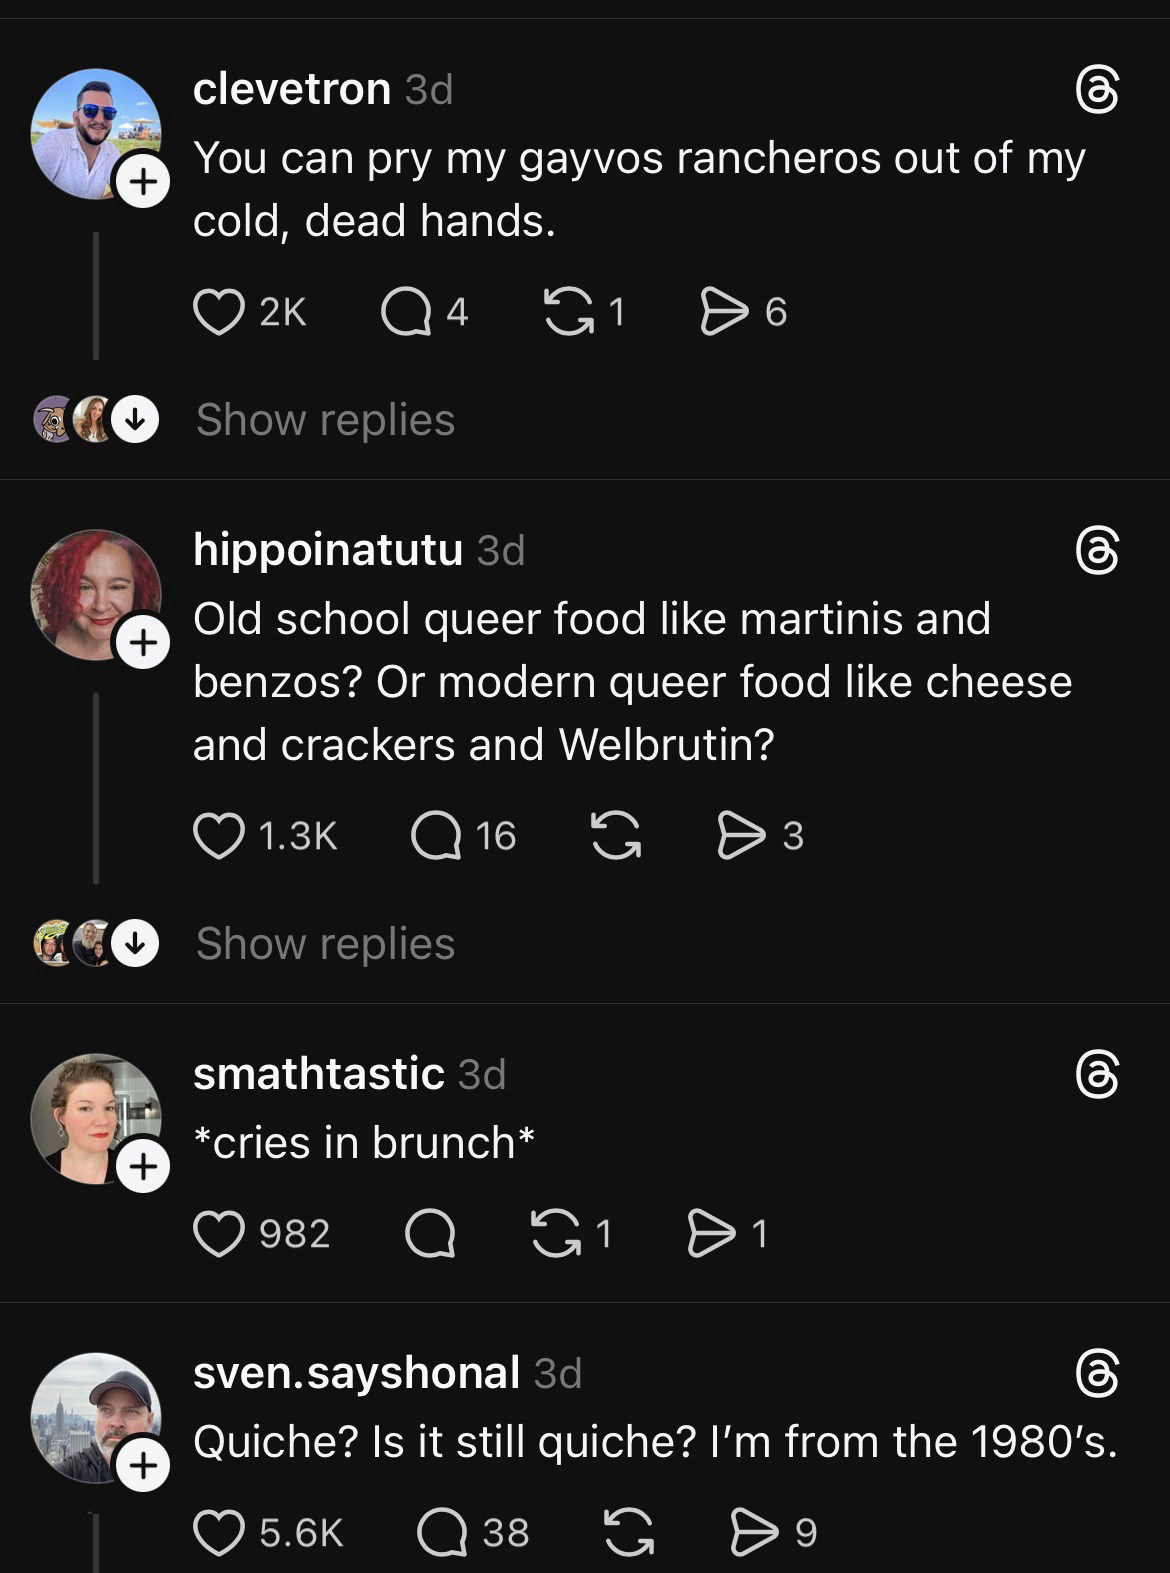This screenshot has height=1573, width=1170.
Task: Share sven.sayshonal's quiche post
Action: [x=754, y=1533]
